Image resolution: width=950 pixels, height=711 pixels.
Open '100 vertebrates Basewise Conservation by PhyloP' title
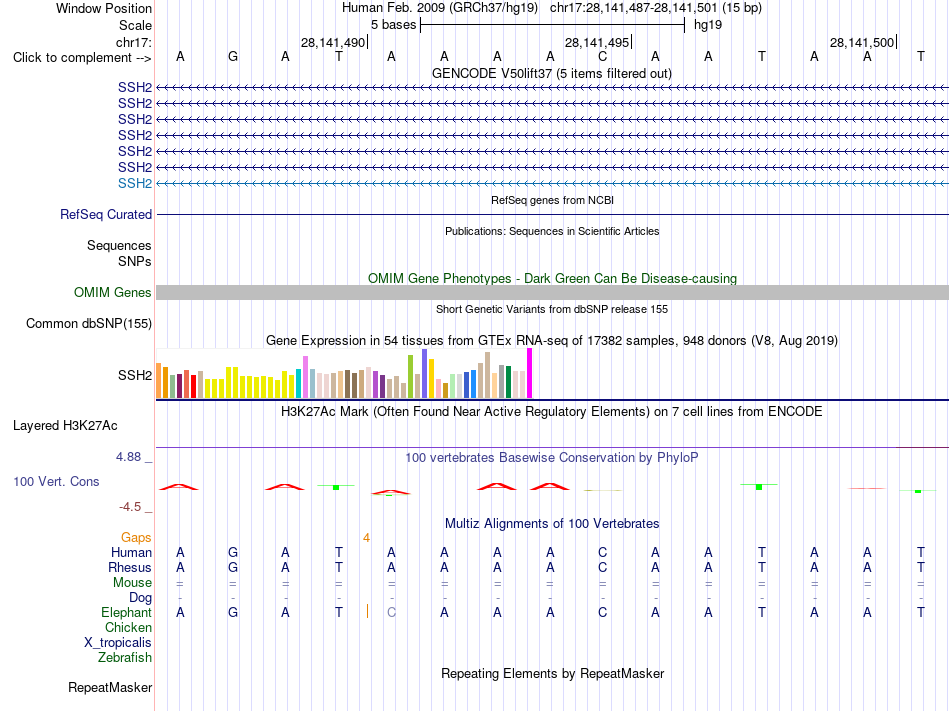[x=551, y=457]
